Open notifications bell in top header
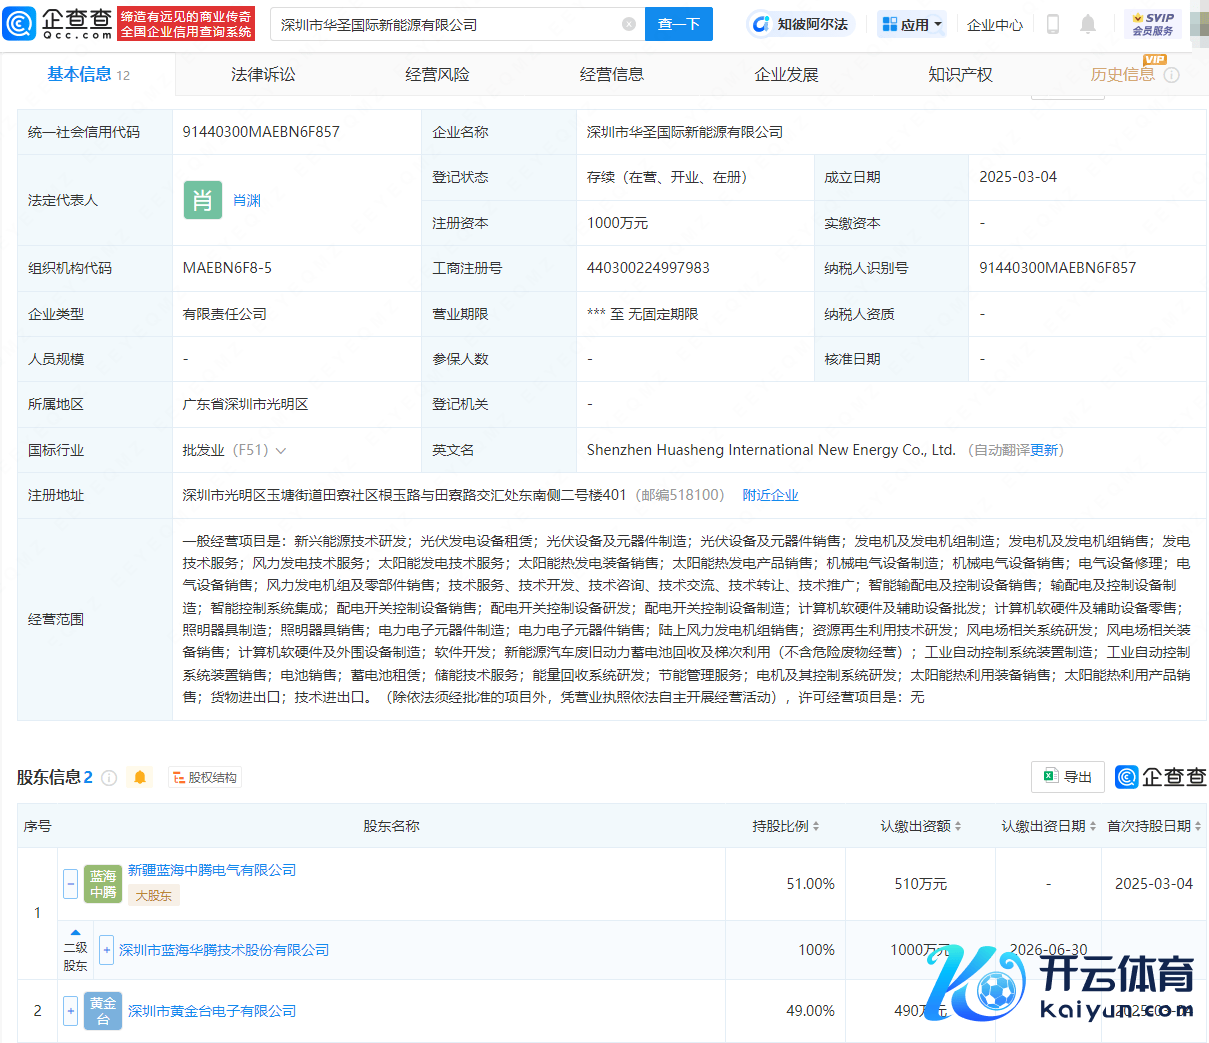Screen dimensions: 1209x1043 (x=1088, y=24)
